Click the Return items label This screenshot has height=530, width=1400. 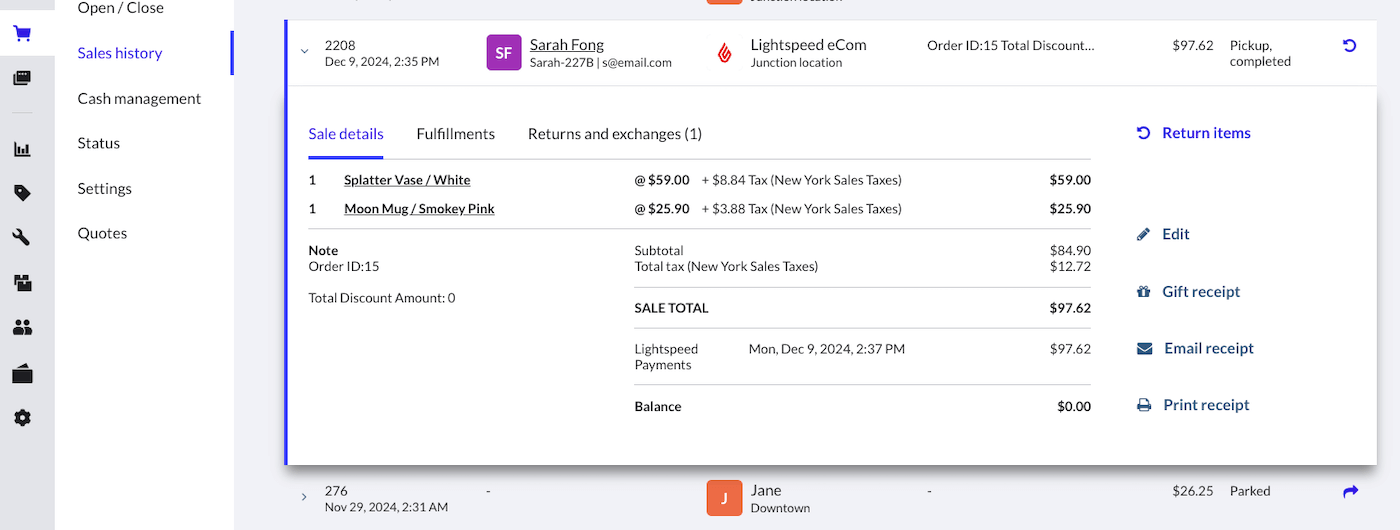pyautogui.click(x=1206, y=133)
